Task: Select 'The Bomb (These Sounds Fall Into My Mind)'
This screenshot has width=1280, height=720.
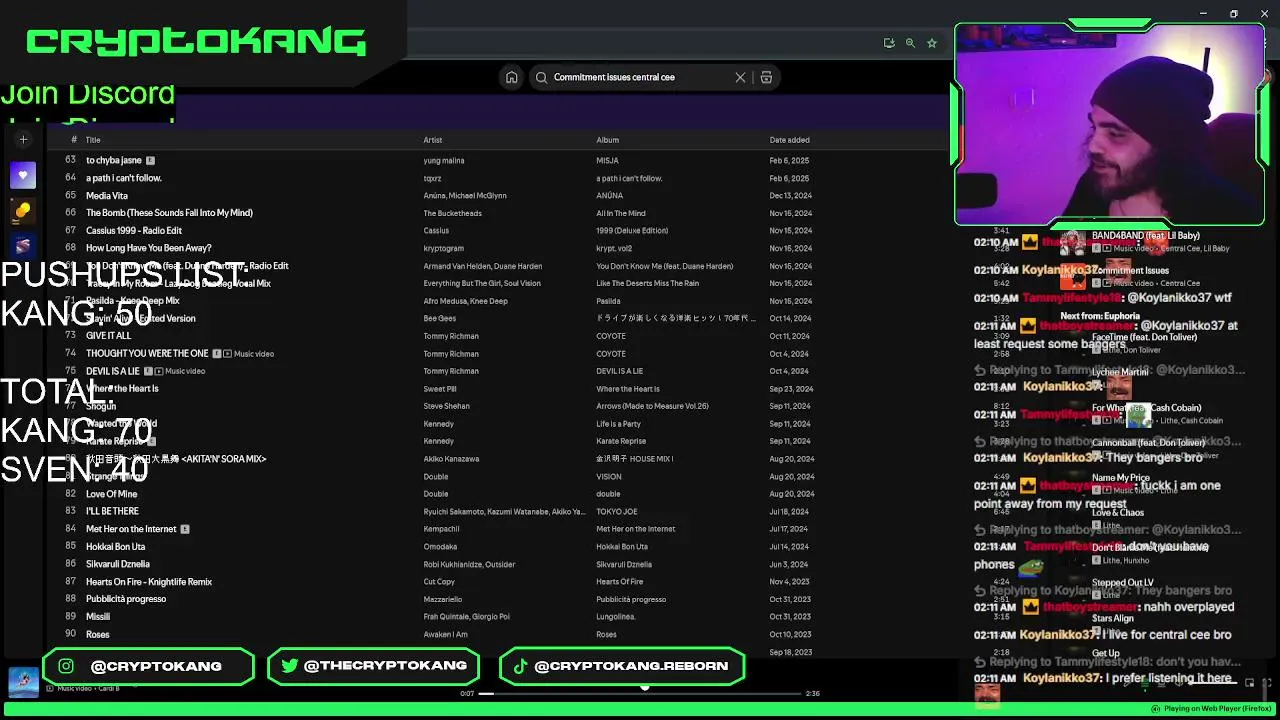Action: 169,213
